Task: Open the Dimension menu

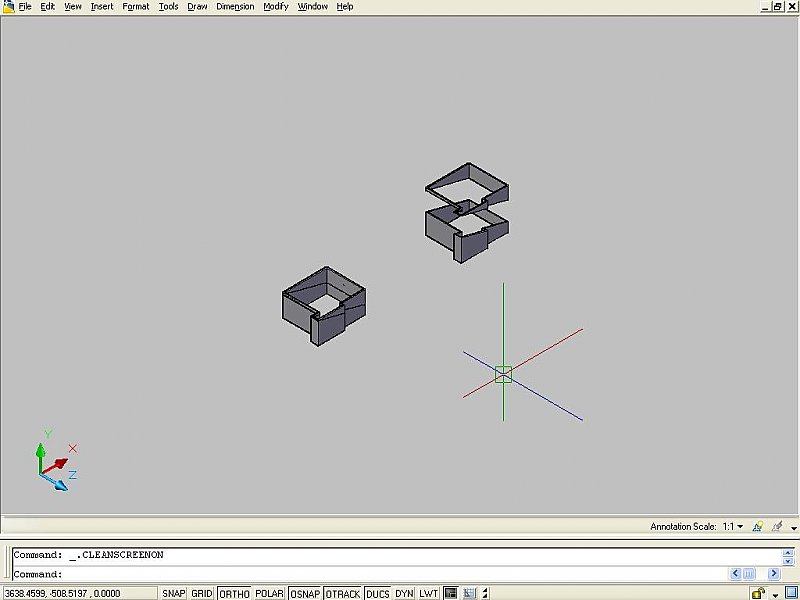Action: click(235, 7)
